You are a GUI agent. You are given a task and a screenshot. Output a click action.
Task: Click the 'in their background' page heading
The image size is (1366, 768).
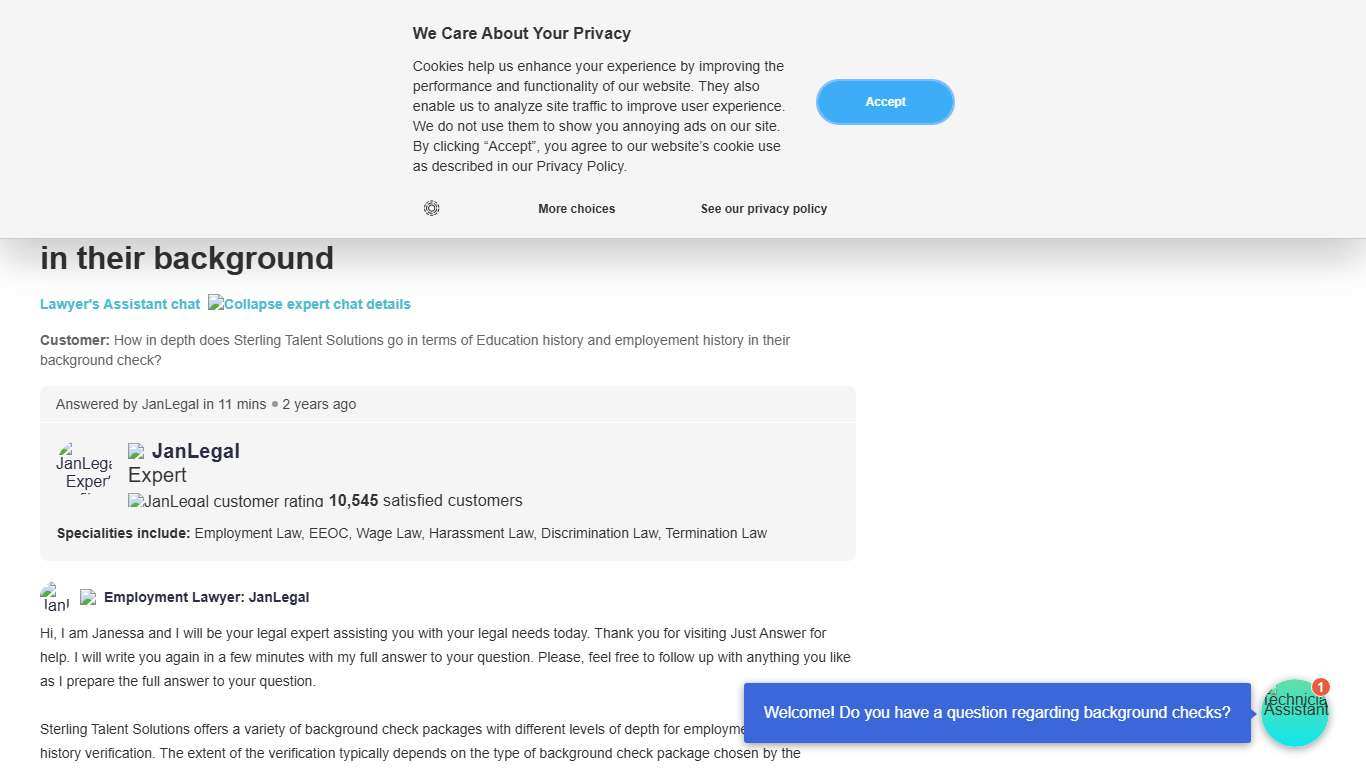[x=187, y=258]
